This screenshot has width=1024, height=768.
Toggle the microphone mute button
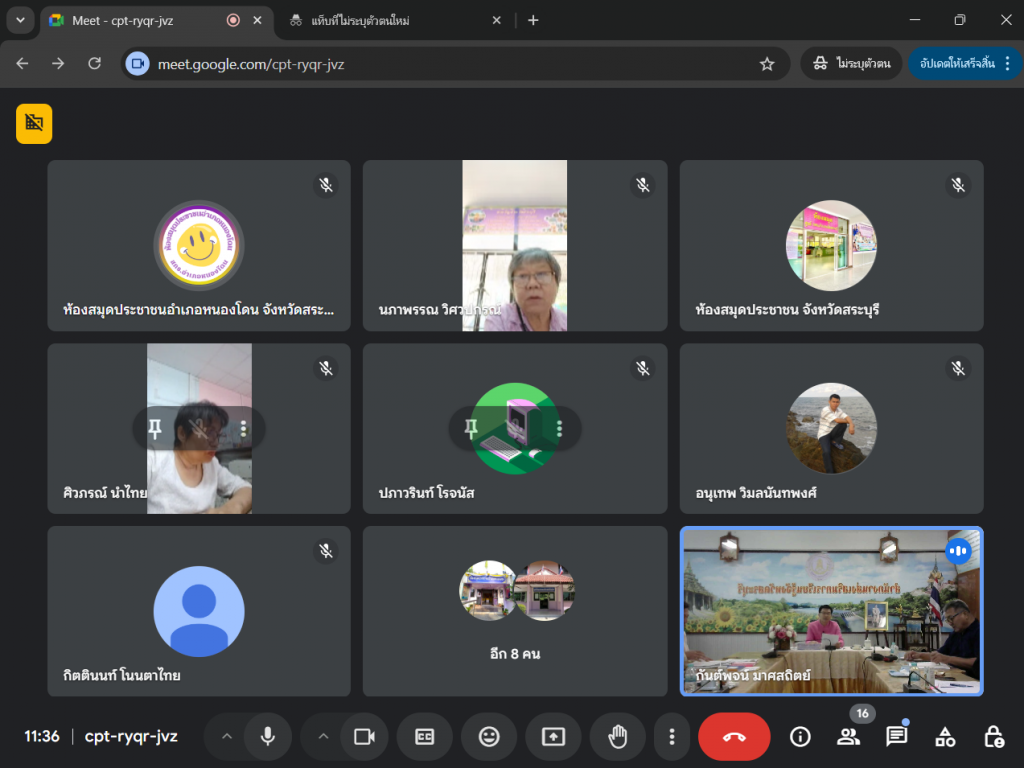(x=268, y=737)
